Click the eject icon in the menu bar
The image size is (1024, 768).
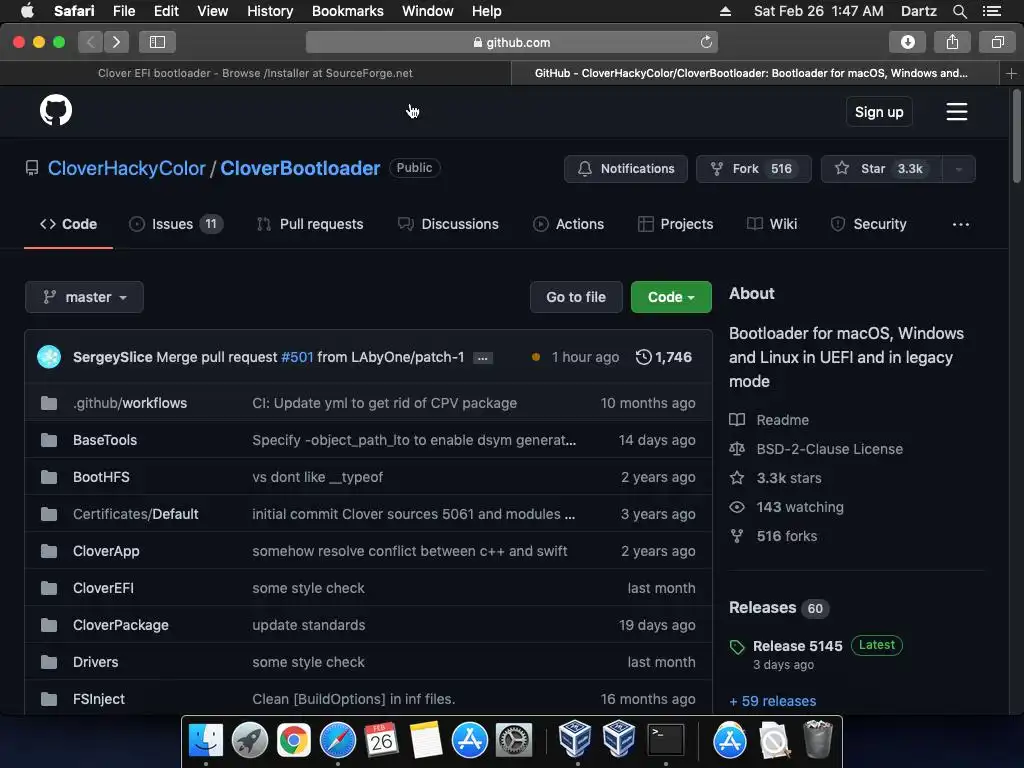pos(726,11)
